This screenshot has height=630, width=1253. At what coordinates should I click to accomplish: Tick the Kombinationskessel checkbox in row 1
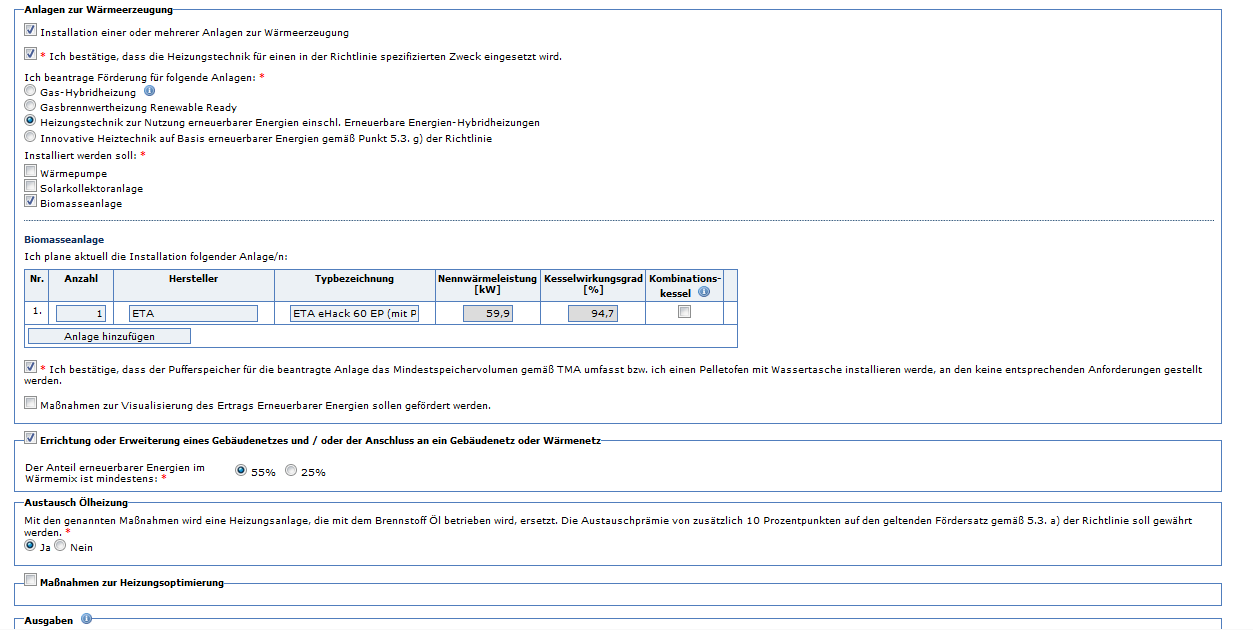pyautogui.click(x=684, y=312)
